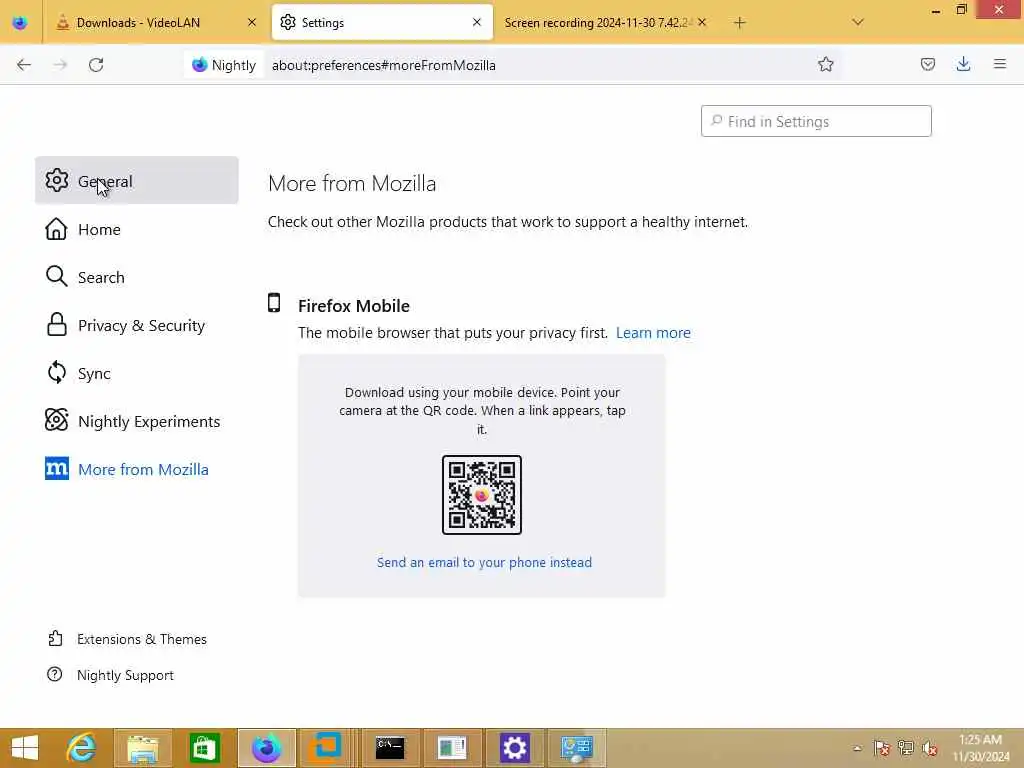Open the Home settings category

point(136,229)
